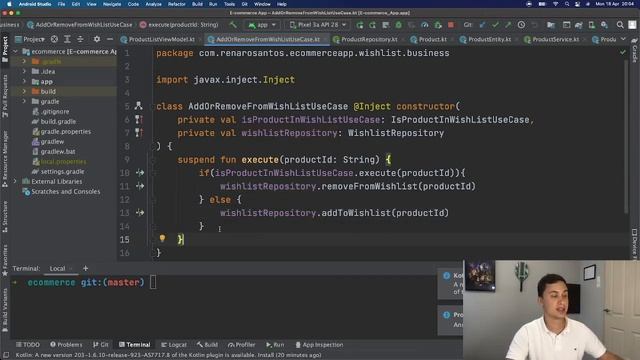Open the Pixel 3a API 28 device dropdown
The height and width of the screenshot is (360, 640).
[318, 25]
